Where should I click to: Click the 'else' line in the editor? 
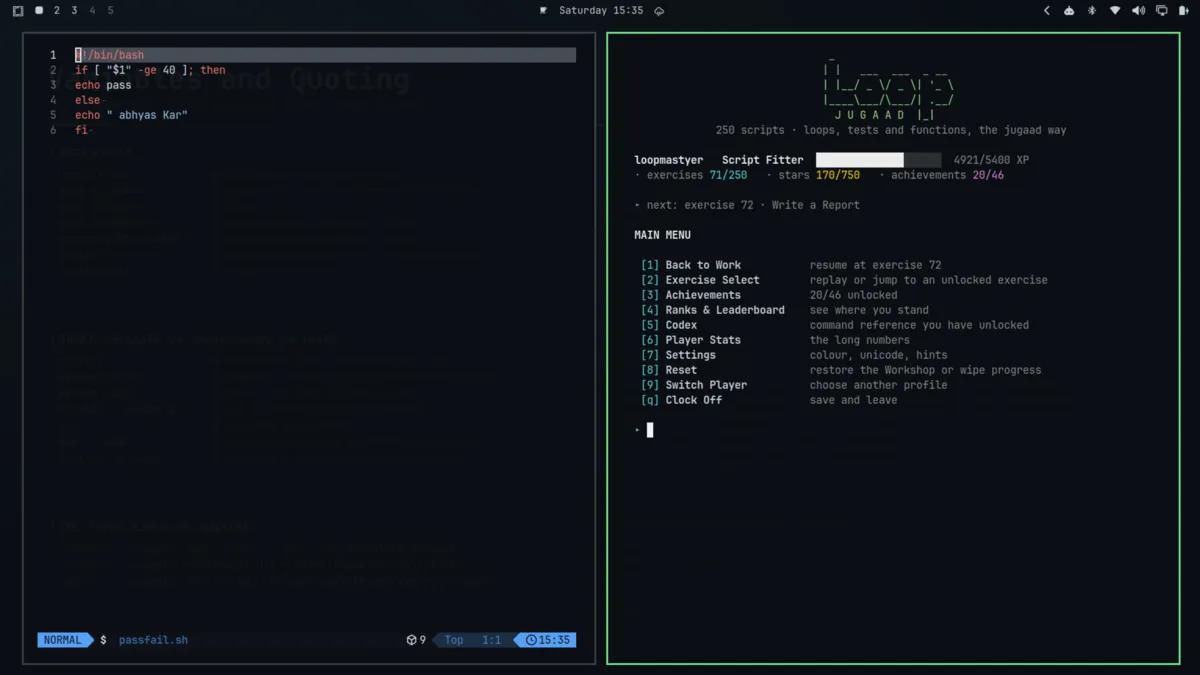(x=88, y=100)
